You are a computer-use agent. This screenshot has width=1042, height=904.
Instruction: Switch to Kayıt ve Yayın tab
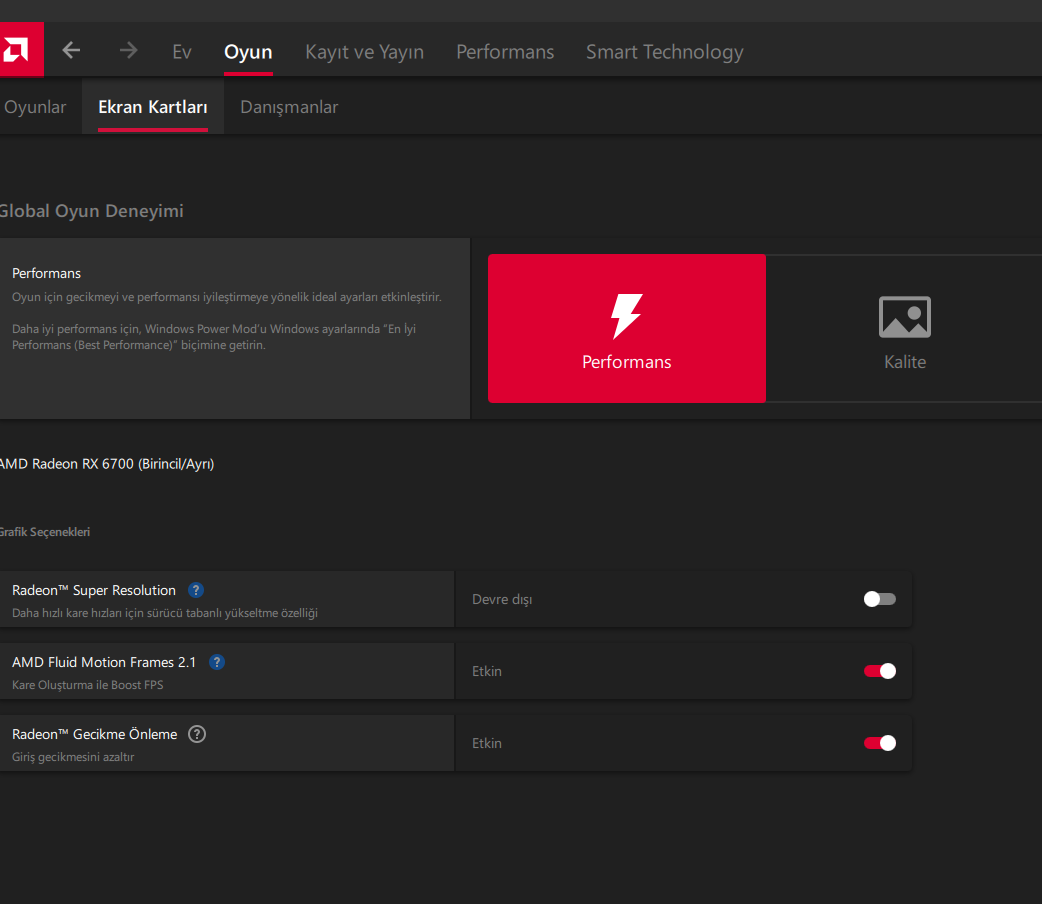(x=364, y=52)
